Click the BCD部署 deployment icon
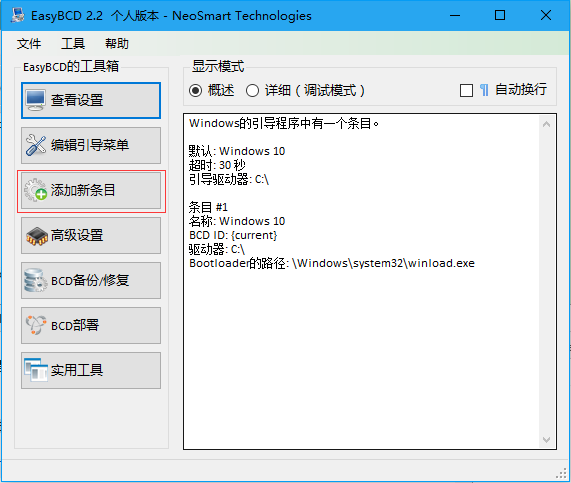This screenshot has height=483, width=571. [36, 325]
